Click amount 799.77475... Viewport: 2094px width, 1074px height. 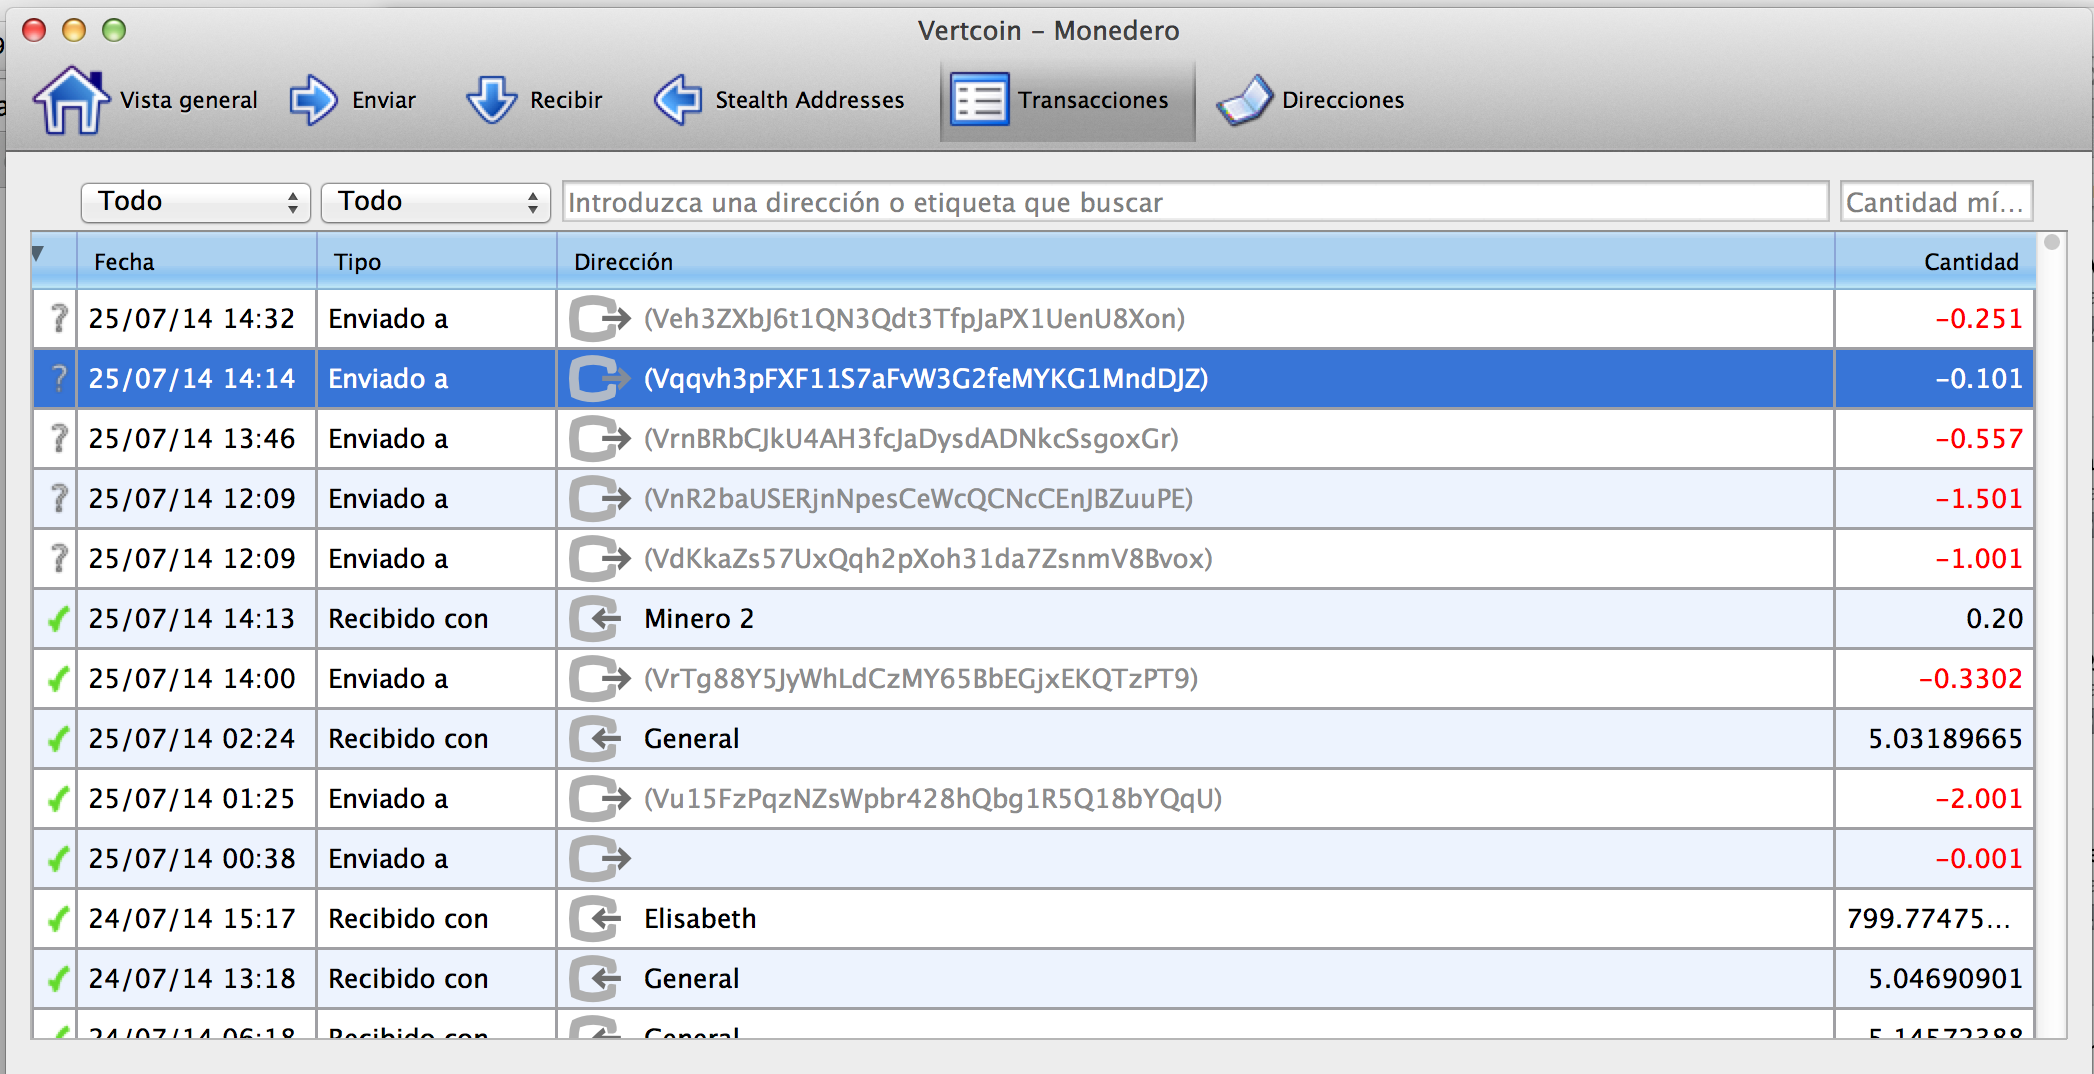coord(1929,919)
